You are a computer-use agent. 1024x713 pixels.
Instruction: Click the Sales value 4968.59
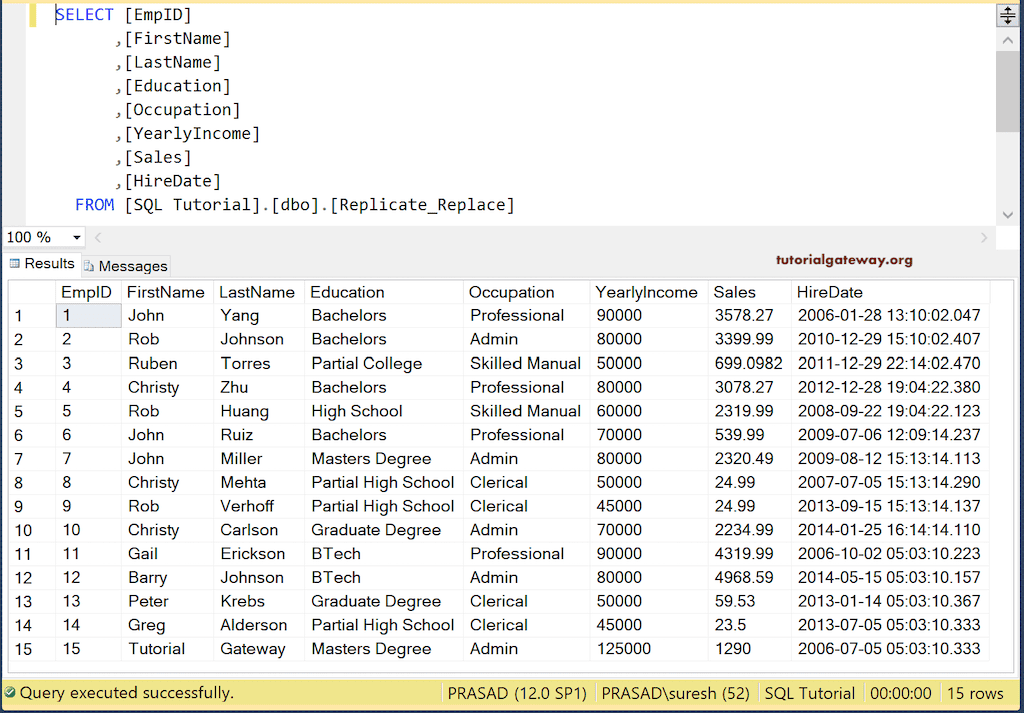(744, 577)
